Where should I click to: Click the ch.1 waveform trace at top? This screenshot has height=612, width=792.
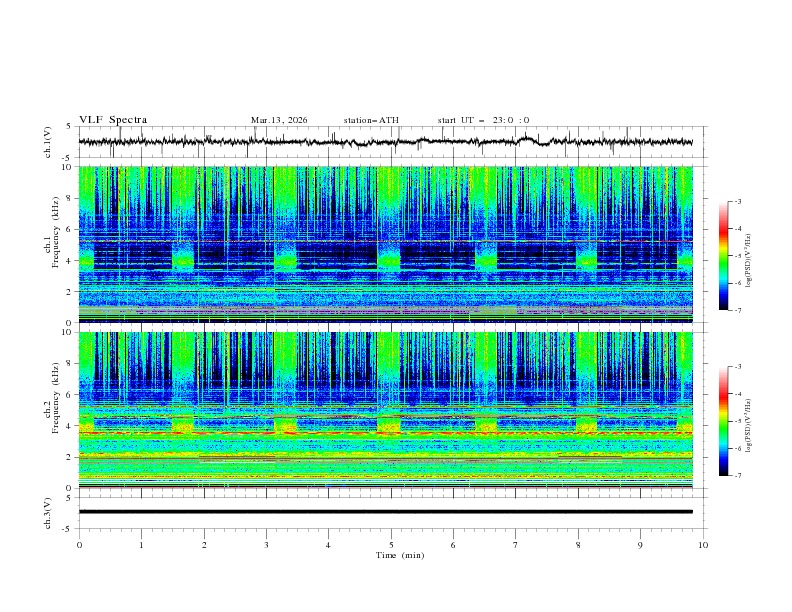pos(385,142)
